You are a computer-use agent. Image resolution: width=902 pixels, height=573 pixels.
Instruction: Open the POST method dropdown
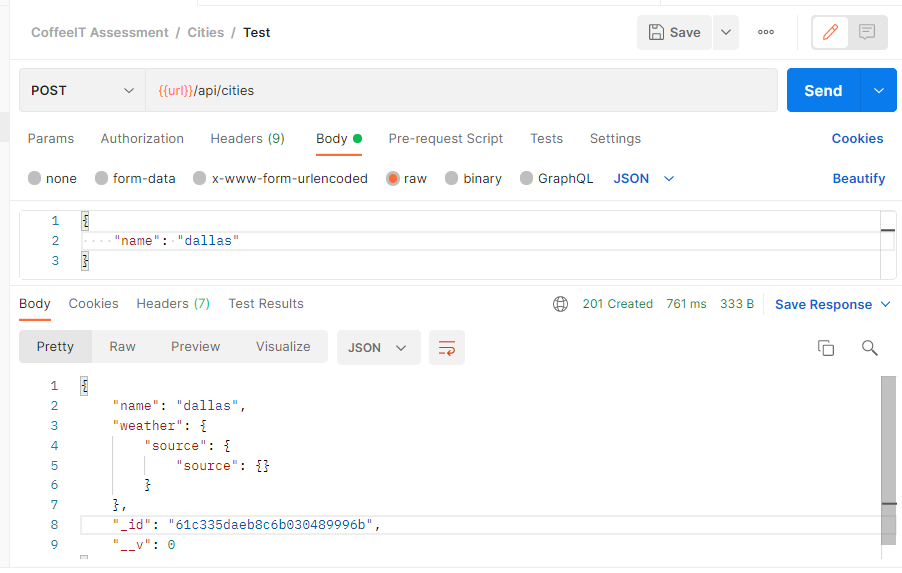click(82, 90)
